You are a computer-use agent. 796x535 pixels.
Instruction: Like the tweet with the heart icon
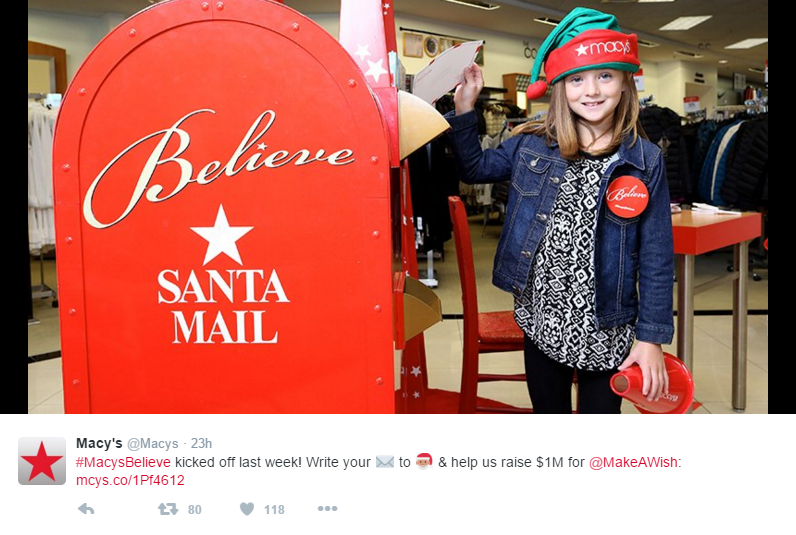(x=247, y=509)
